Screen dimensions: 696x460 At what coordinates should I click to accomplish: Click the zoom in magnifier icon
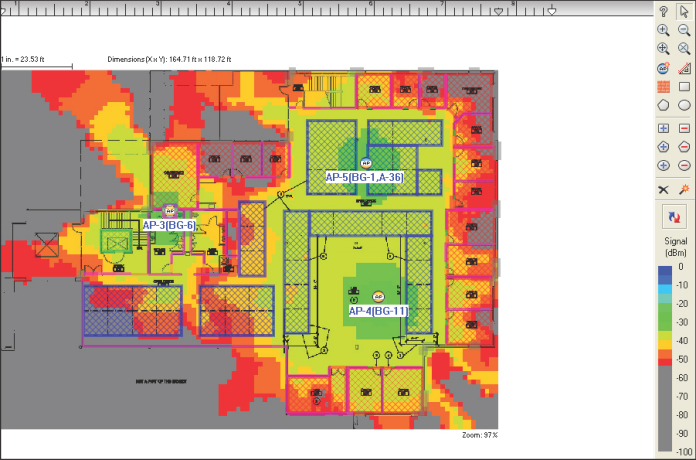point(664,30)
